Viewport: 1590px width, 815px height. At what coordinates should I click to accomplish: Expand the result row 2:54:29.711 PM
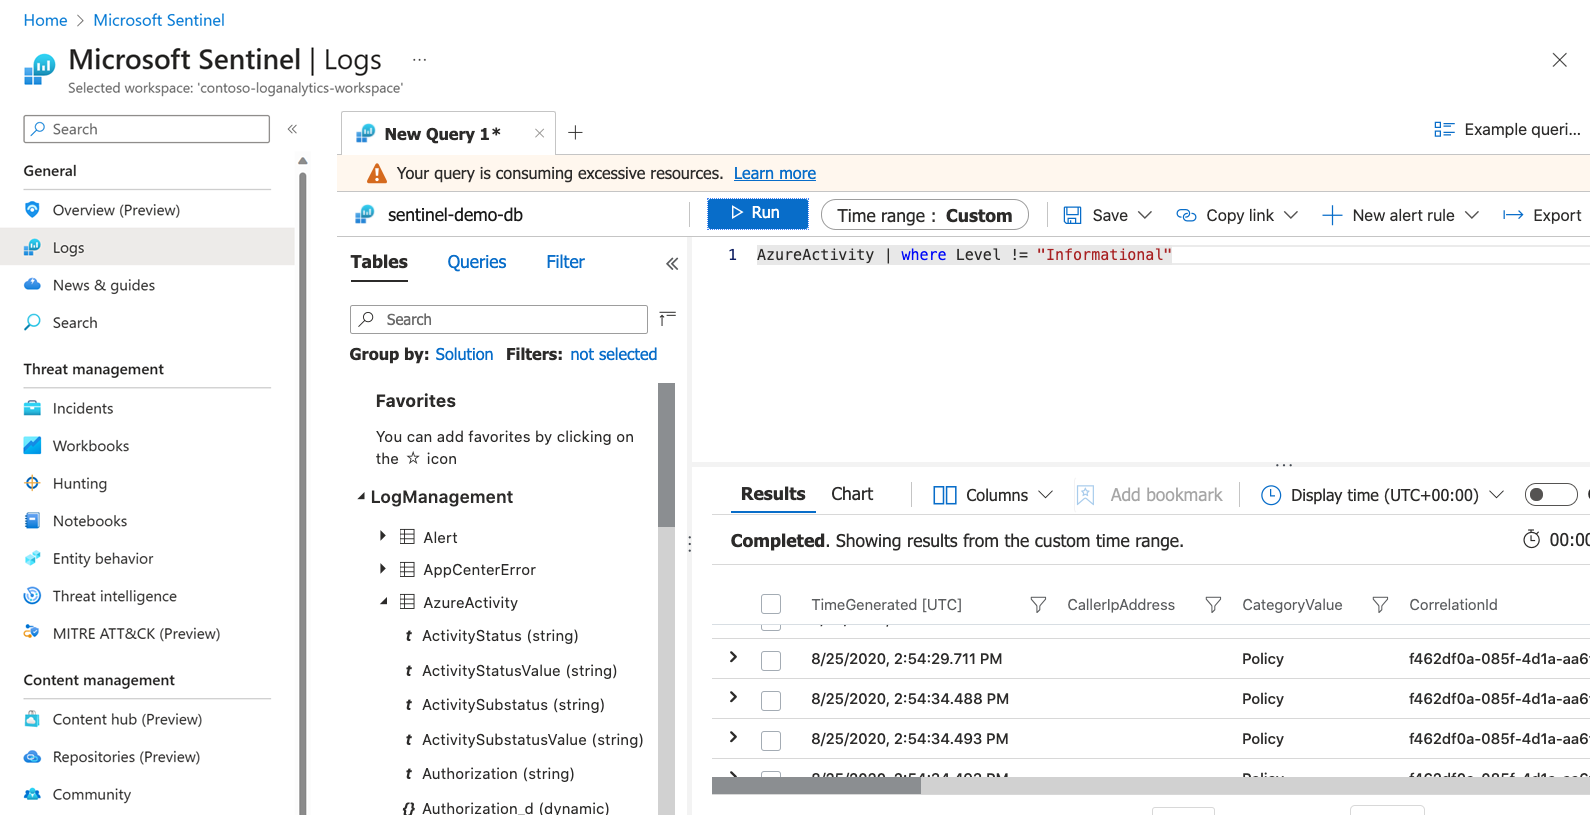733,657
